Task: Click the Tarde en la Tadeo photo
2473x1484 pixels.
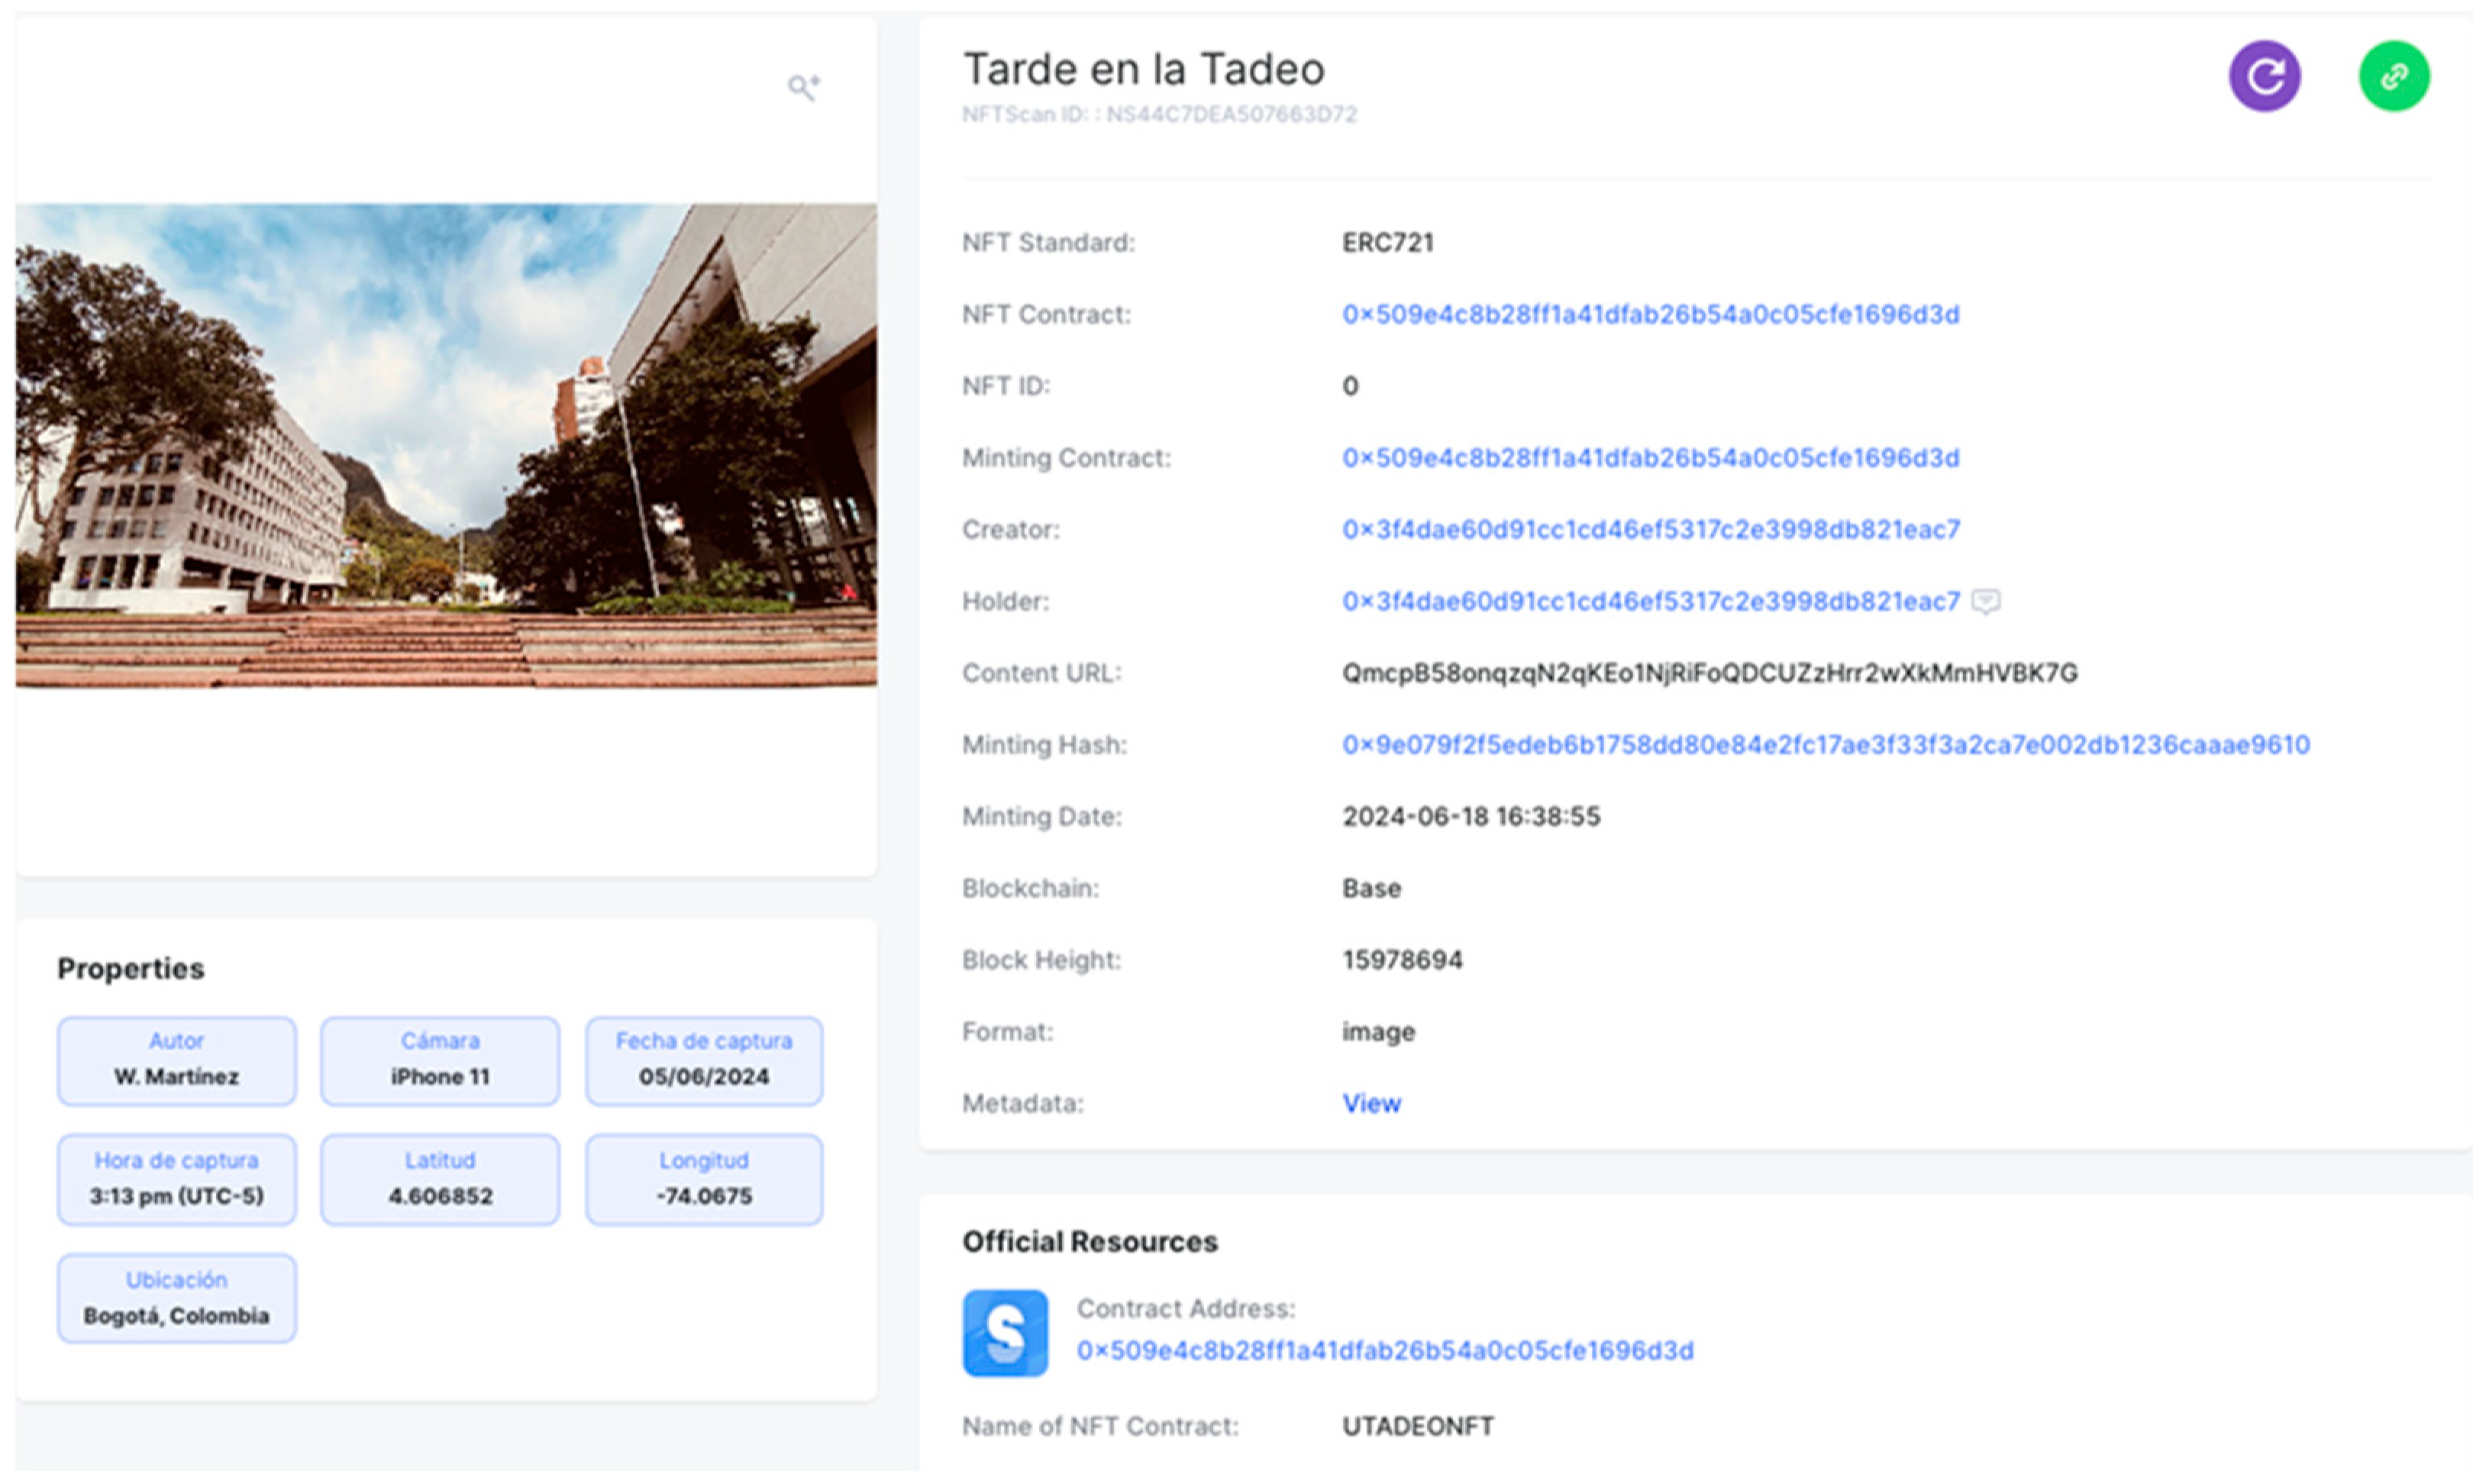Action: coord(446,445)
